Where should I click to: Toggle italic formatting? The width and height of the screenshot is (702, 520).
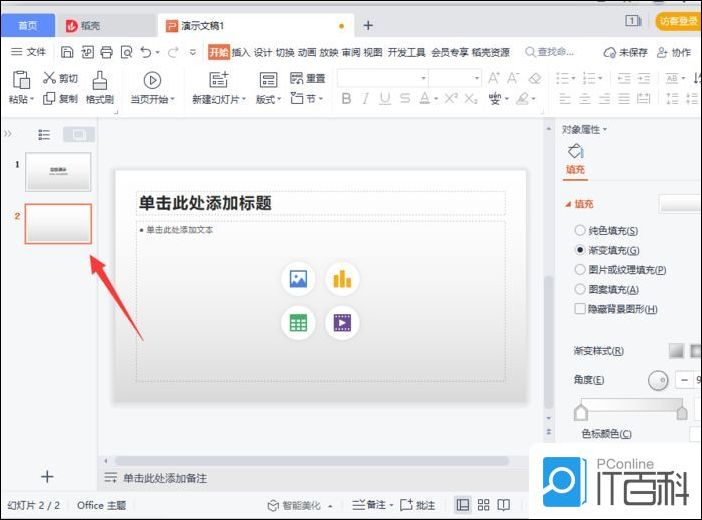[x=366, y=99]
